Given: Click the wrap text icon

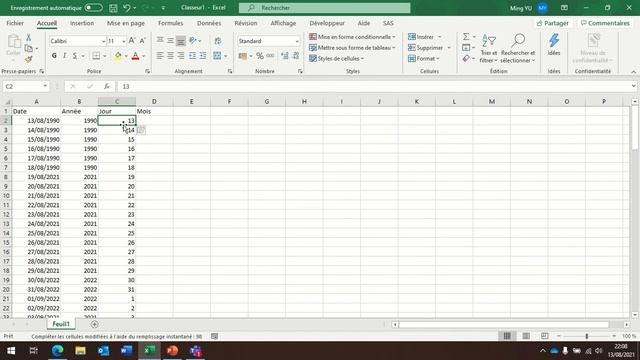Looking at the screenshot, I should tap(218, 40).
